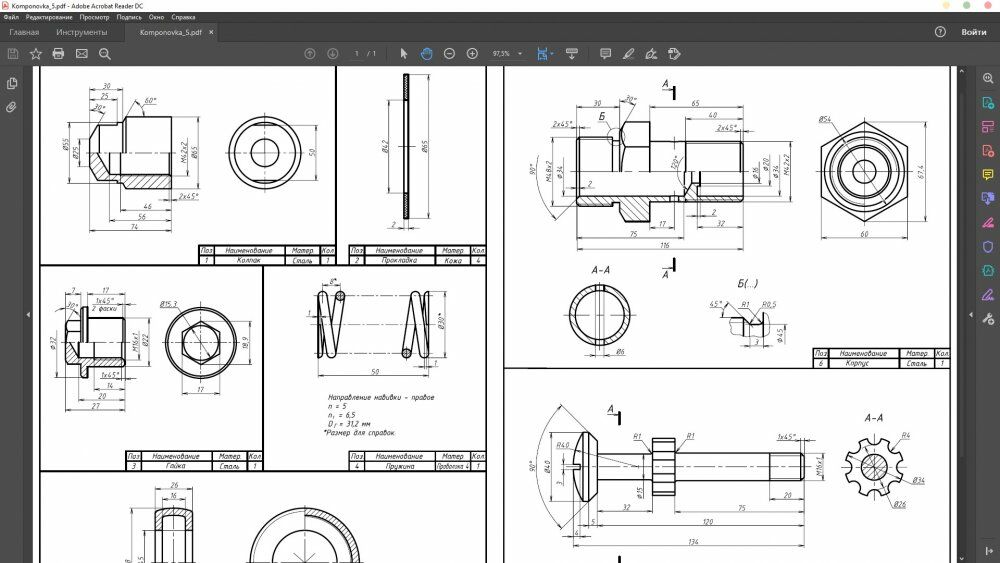The image size is (1000, 563).
Task: Select the highlight text pen tool
Action: point(628,54)
